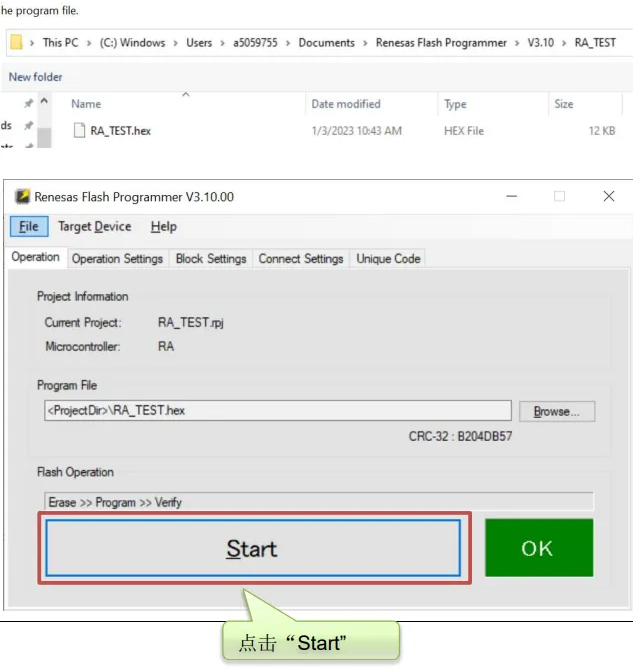Click the OK status indicator
Image resolution: width=633 pixels, height=669 pixels.
click(539, 548)
